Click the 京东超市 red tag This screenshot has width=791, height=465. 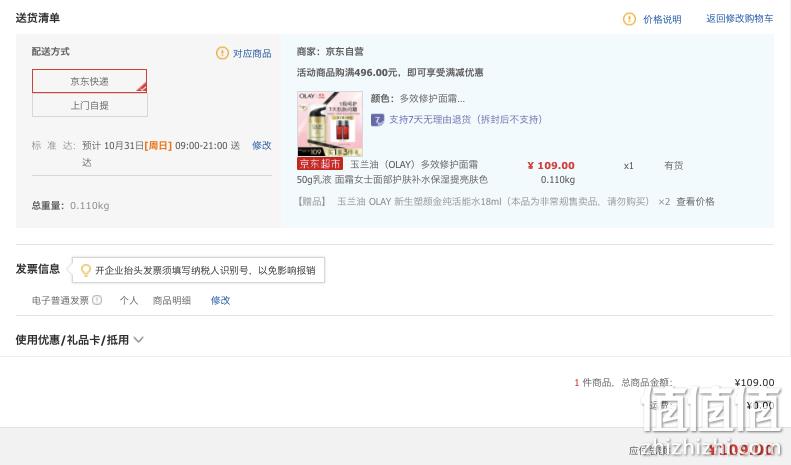coord(320,164)
